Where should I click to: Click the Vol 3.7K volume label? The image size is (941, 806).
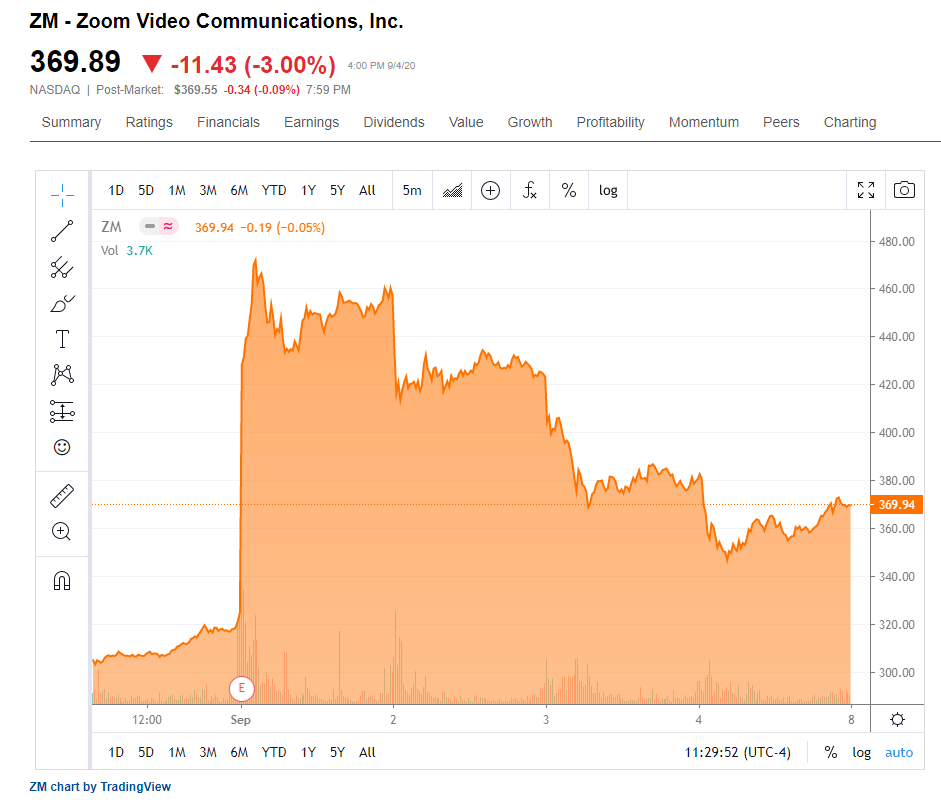(x=127, y=251)
